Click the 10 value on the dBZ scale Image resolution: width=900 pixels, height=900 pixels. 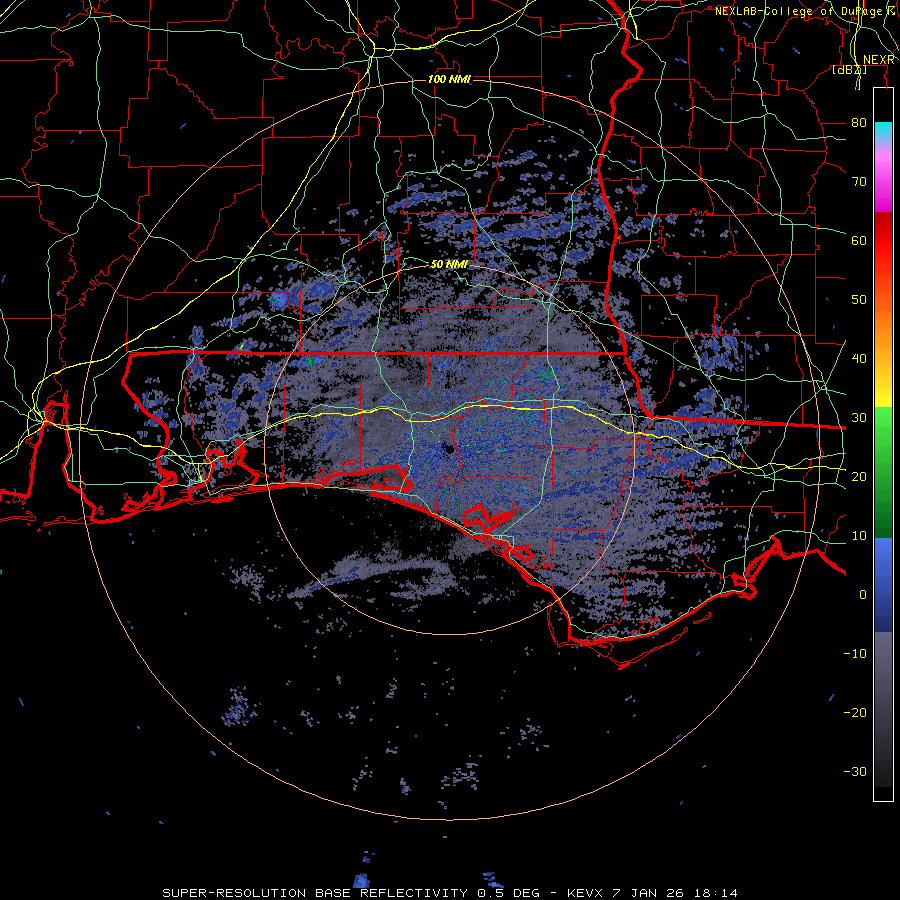coord(859,536)
